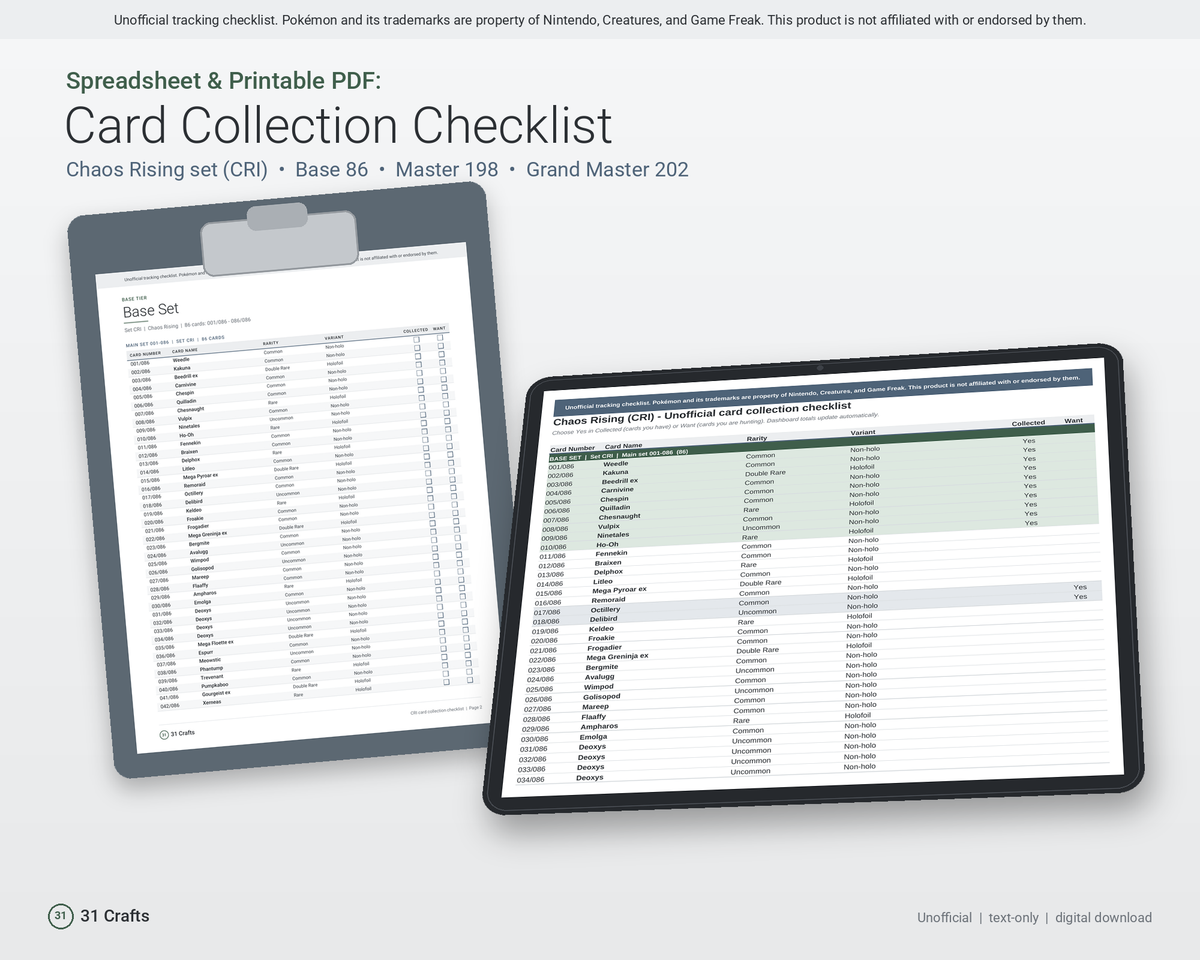Image resolution: width=1200 pixels, height=960 pixels.
Task: Select the Rarity column header in spreadsheet
Action: (x=757, y=438)
